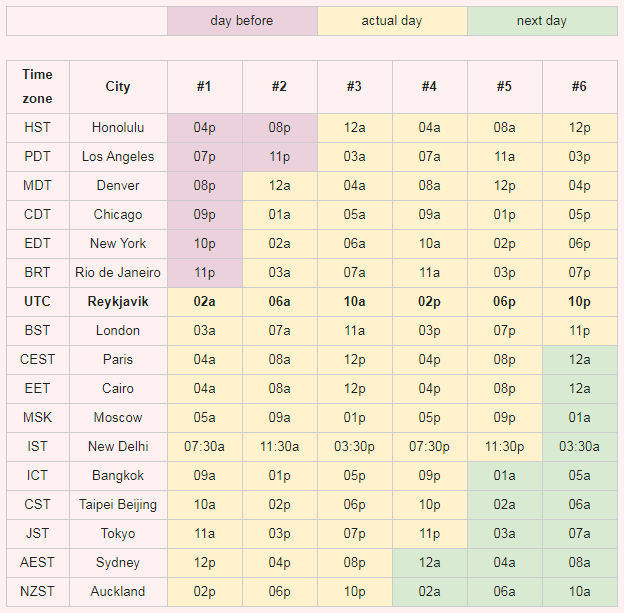Select the 'Time zone' column header

coord(38,87)
